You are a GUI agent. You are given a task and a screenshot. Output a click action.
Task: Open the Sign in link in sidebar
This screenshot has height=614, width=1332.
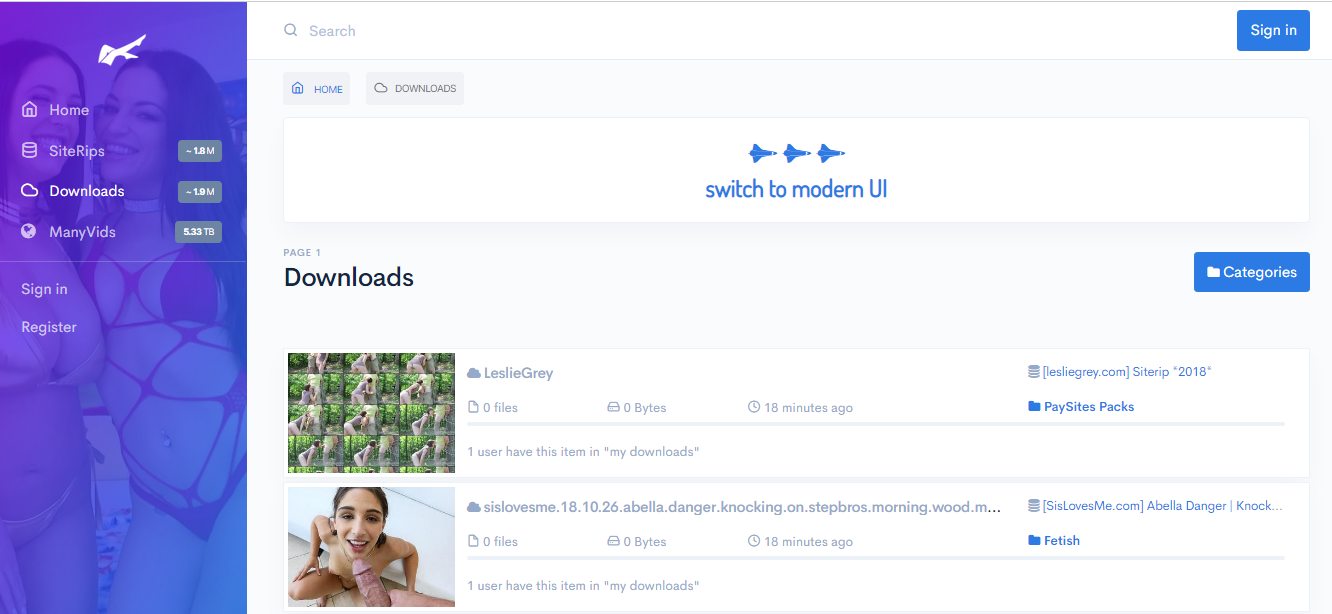tap(44, 289)
